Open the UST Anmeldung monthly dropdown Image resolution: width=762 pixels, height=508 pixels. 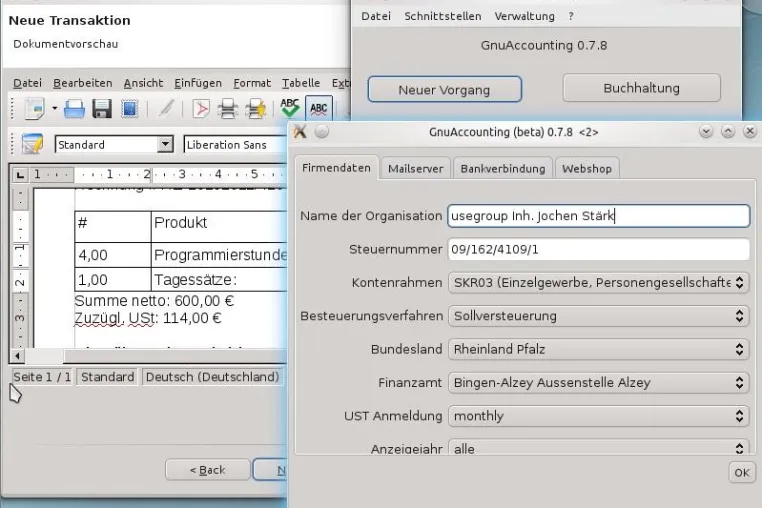pos(599,416)
